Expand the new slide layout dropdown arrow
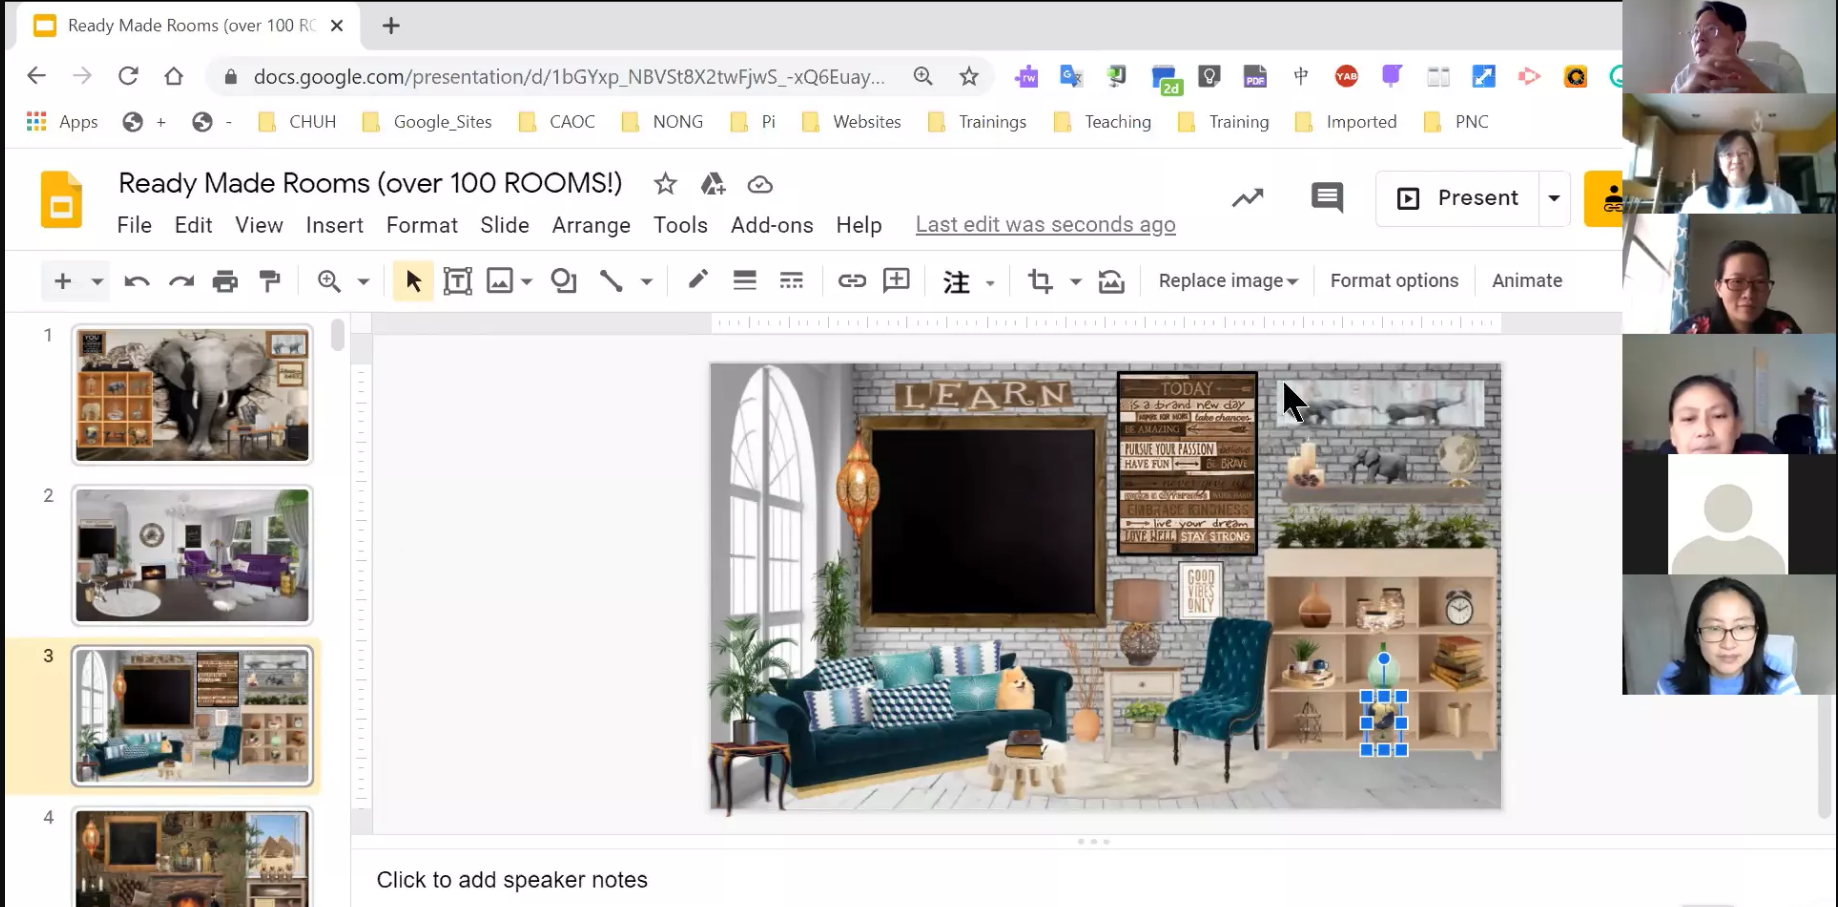The width and height of the screenshot is (1838, 907). (97, 282)
